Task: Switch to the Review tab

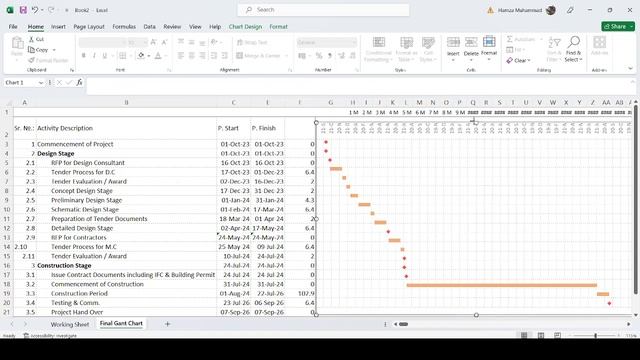Action: click(172, 27)
